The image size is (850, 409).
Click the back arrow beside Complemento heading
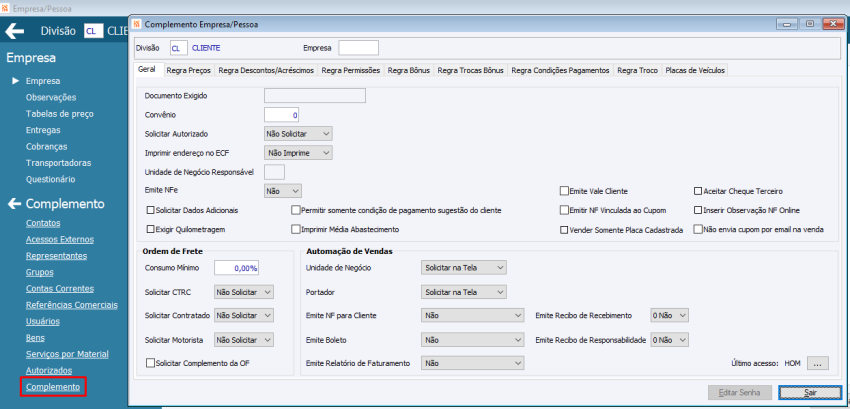click(x=15, y=204)
